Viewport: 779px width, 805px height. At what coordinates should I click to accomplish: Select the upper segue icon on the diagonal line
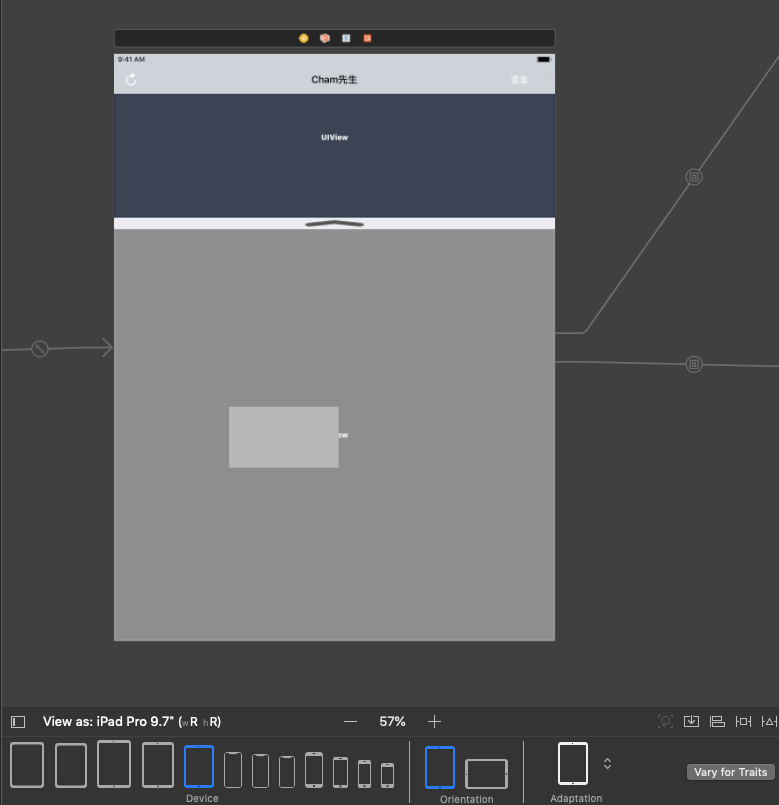click(x=694, y=177)
